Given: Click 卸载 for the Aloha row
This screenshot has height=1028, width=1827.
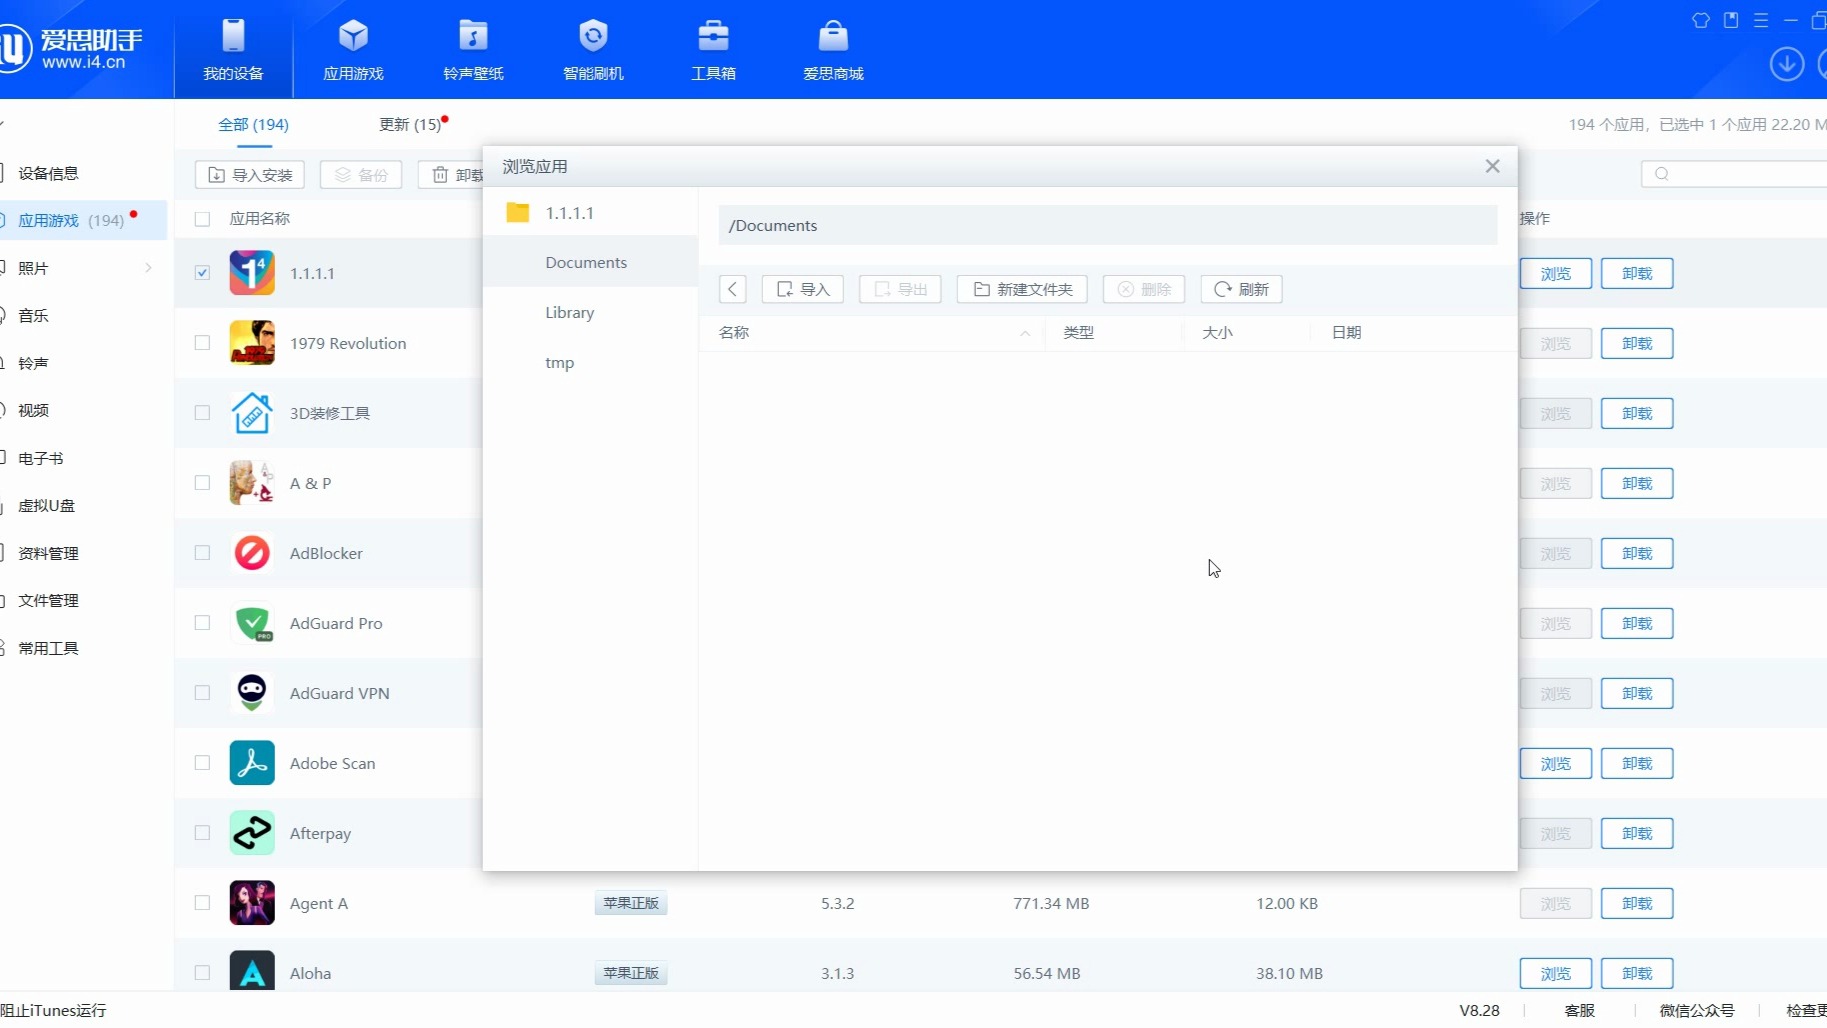Looking at the screenshot, I should [1637, 973].
